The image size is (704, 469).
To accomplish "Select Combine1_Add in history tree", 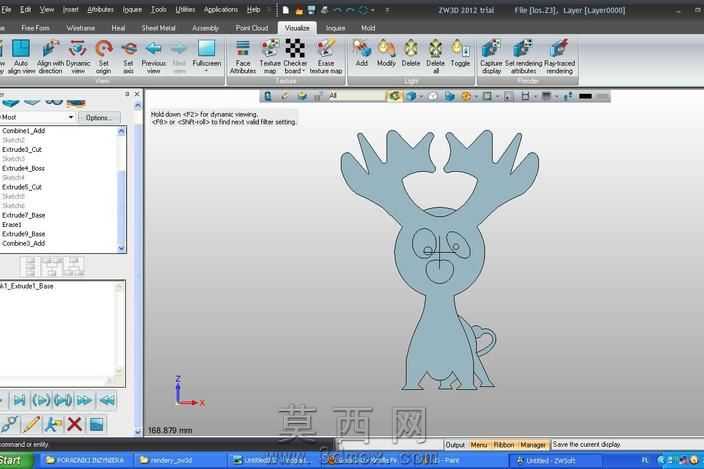I will pyautogui.click(x=23, y=131).
